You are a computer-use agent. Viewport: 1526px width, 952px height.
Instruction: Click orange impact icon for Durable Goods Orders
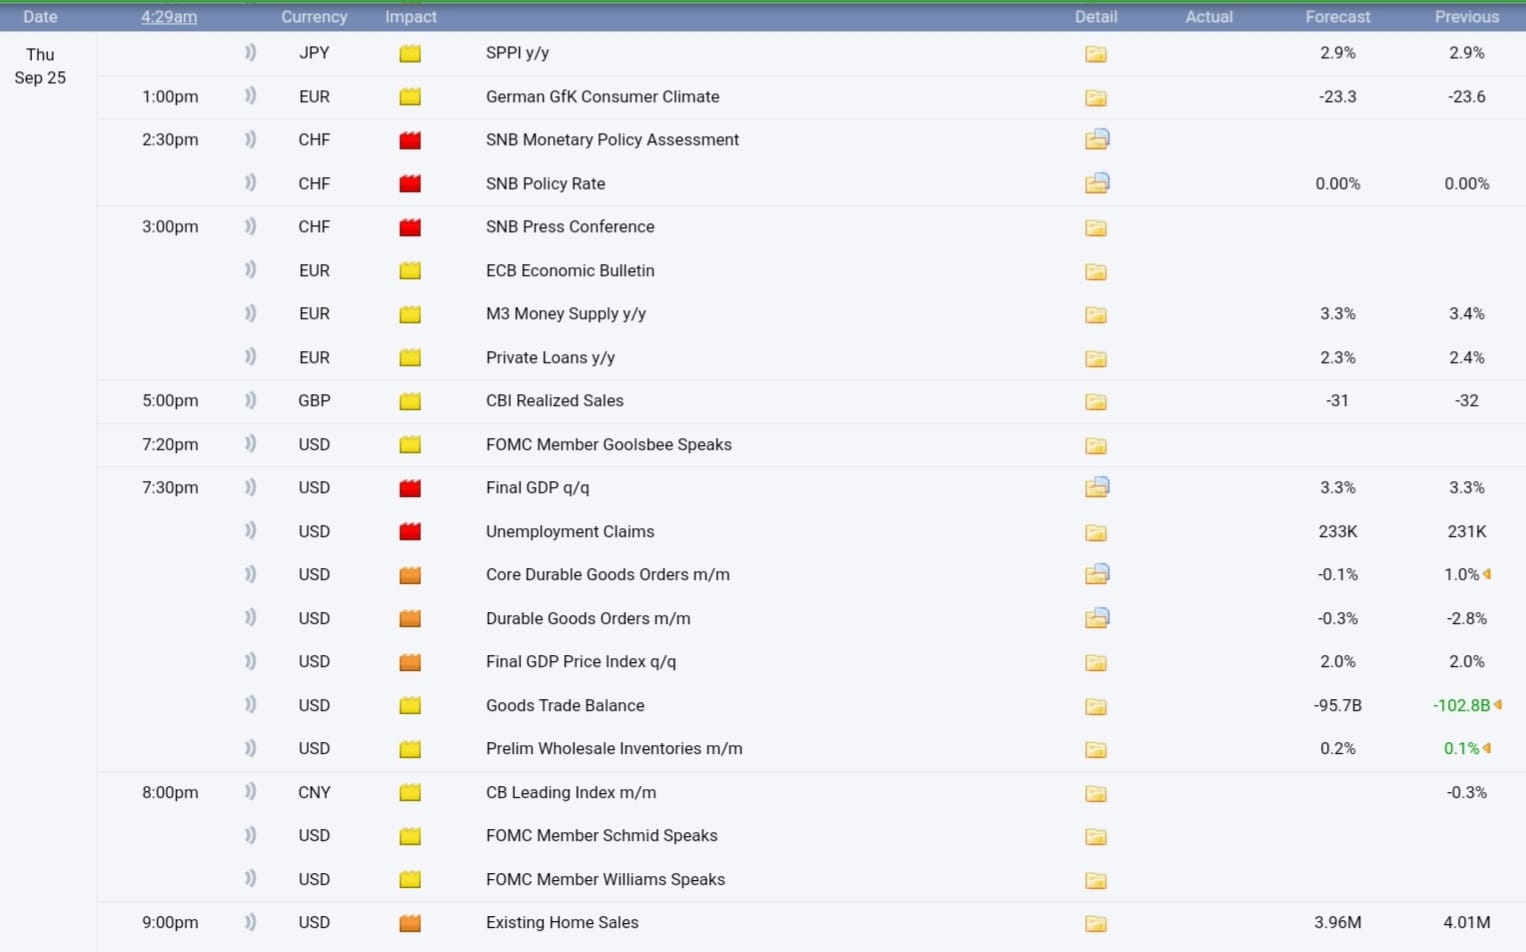pos(410,619)
